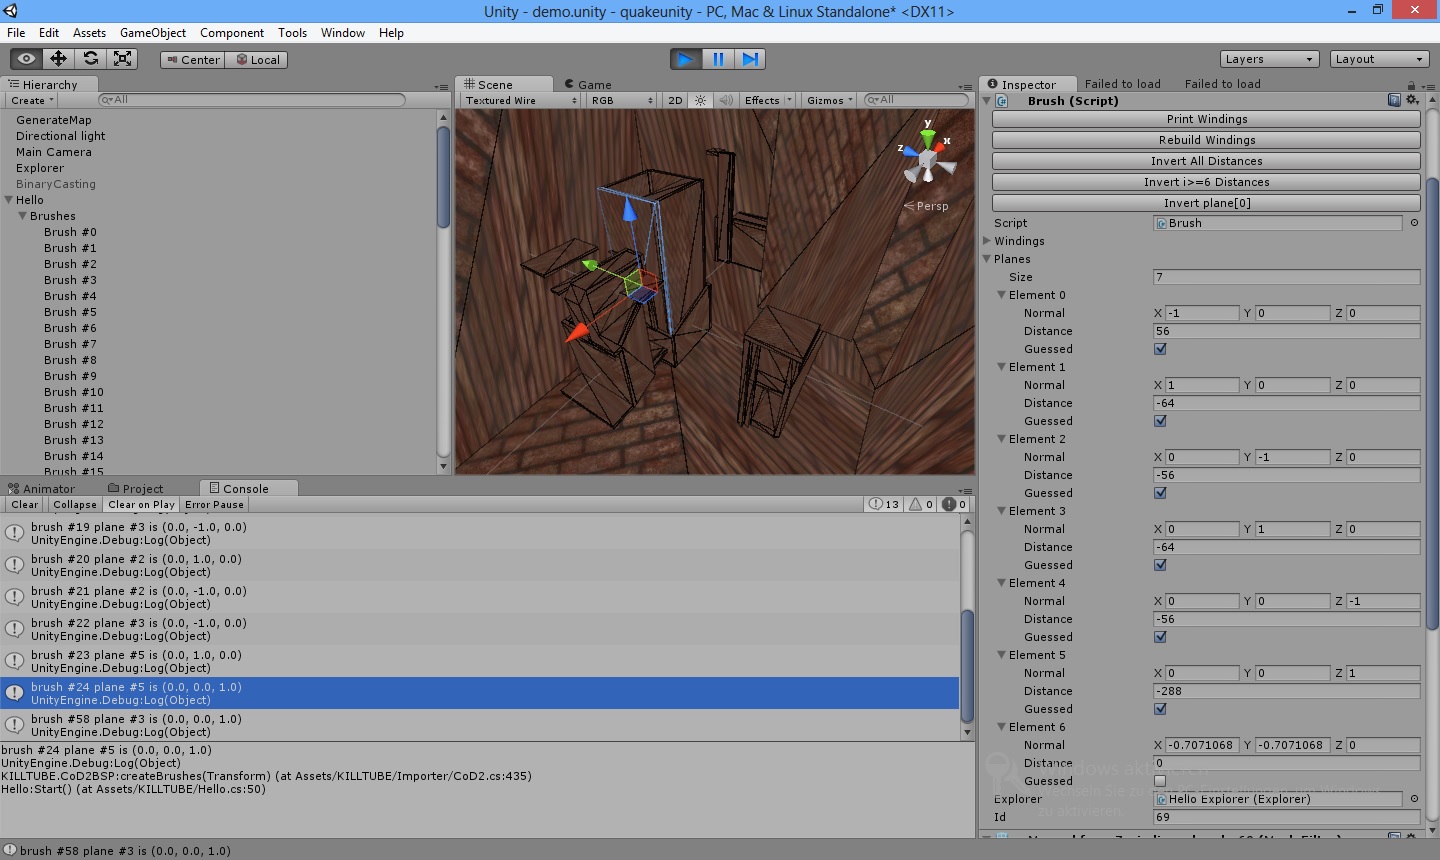Switch to the Project tab

click(x=135, y=489)
